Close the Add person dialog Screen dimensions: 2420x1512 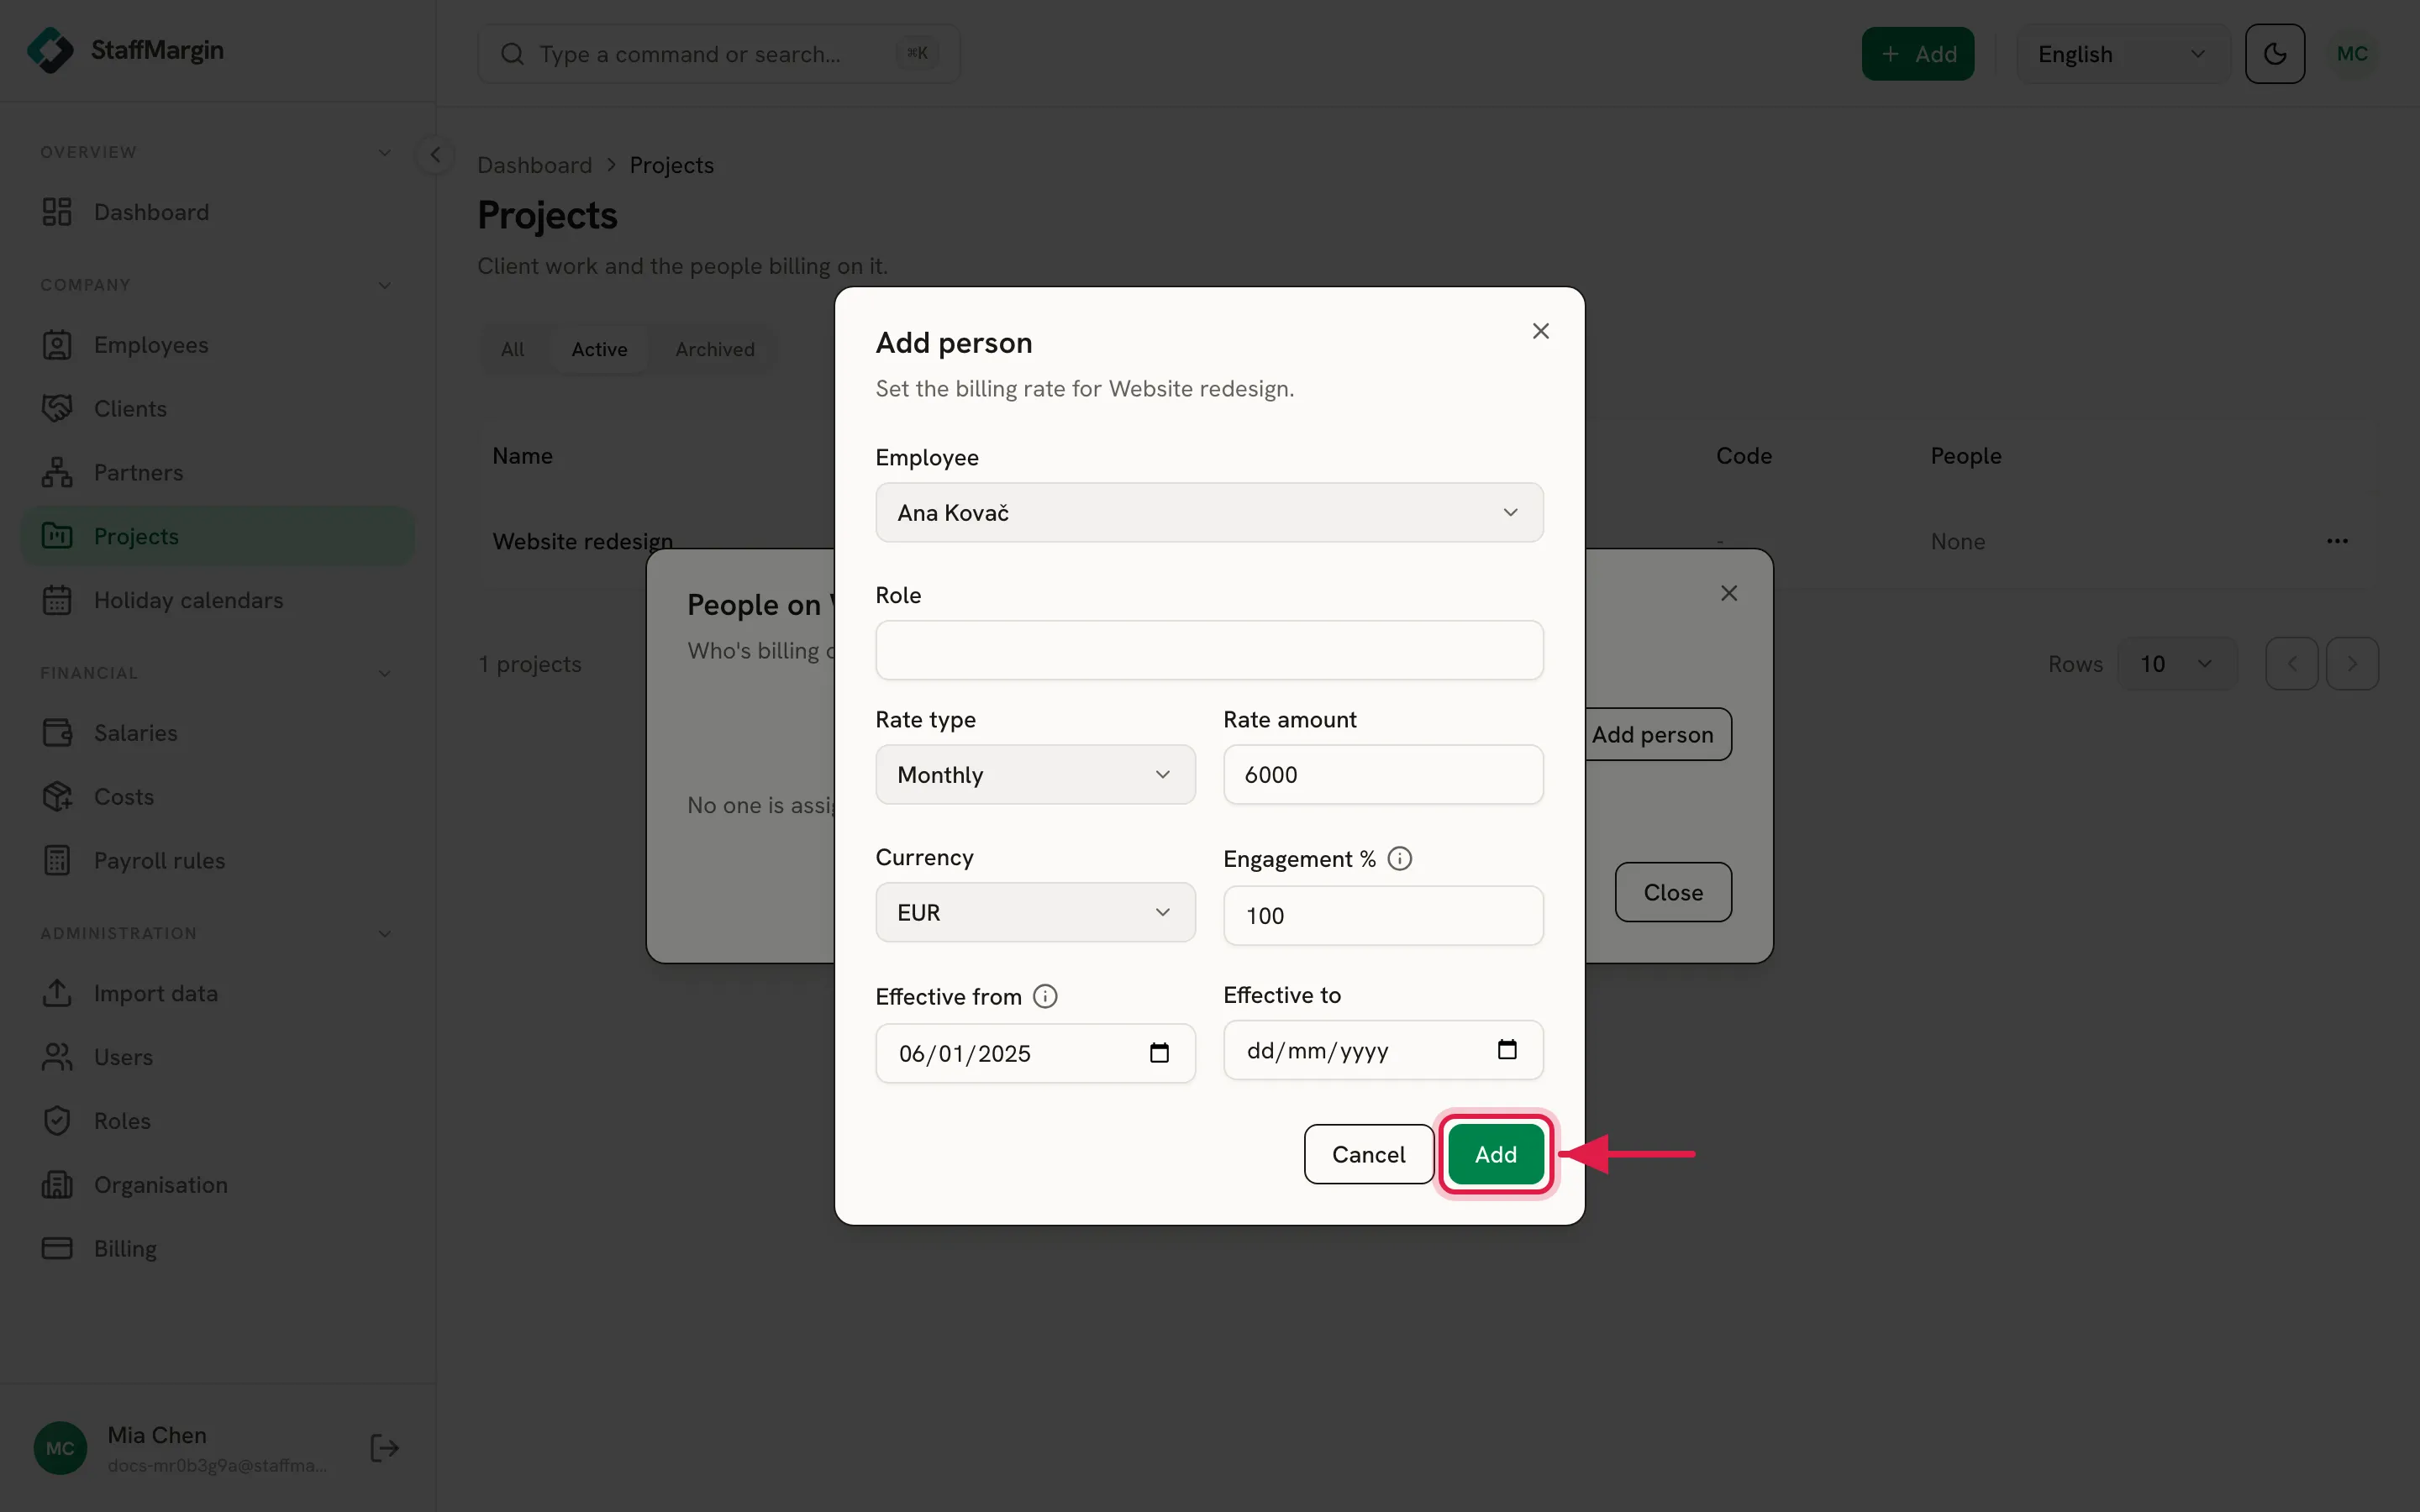pos(1541,331)
